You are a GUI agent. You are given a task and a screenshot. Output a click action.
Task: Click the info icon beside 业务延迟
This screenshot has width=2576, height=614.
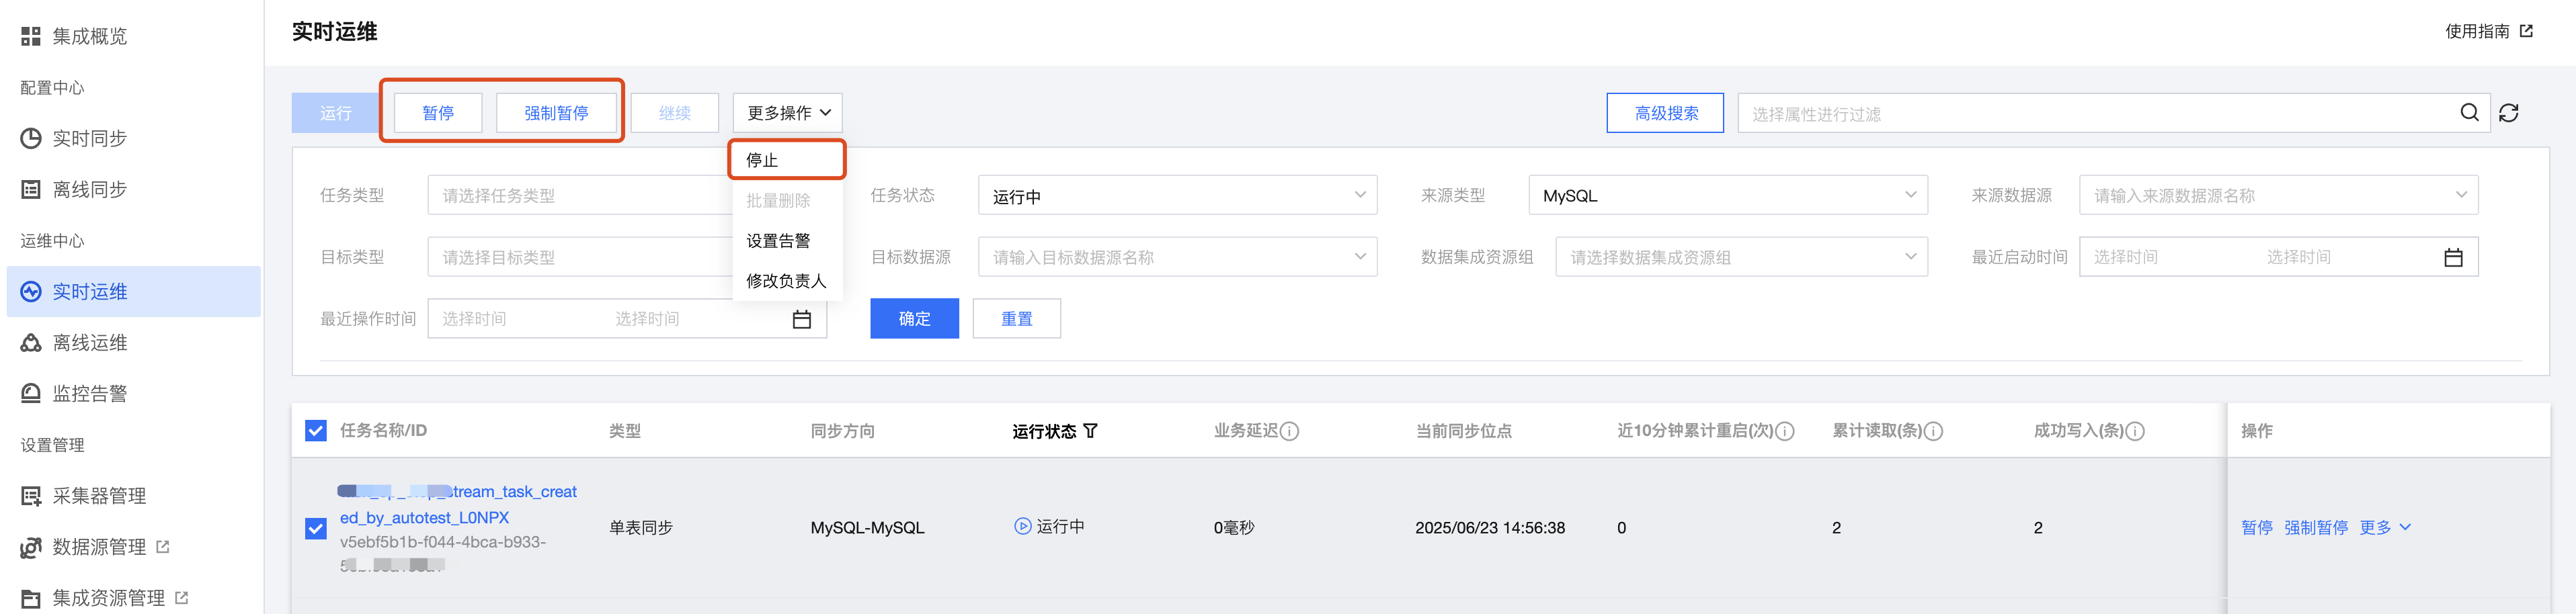1289,431
